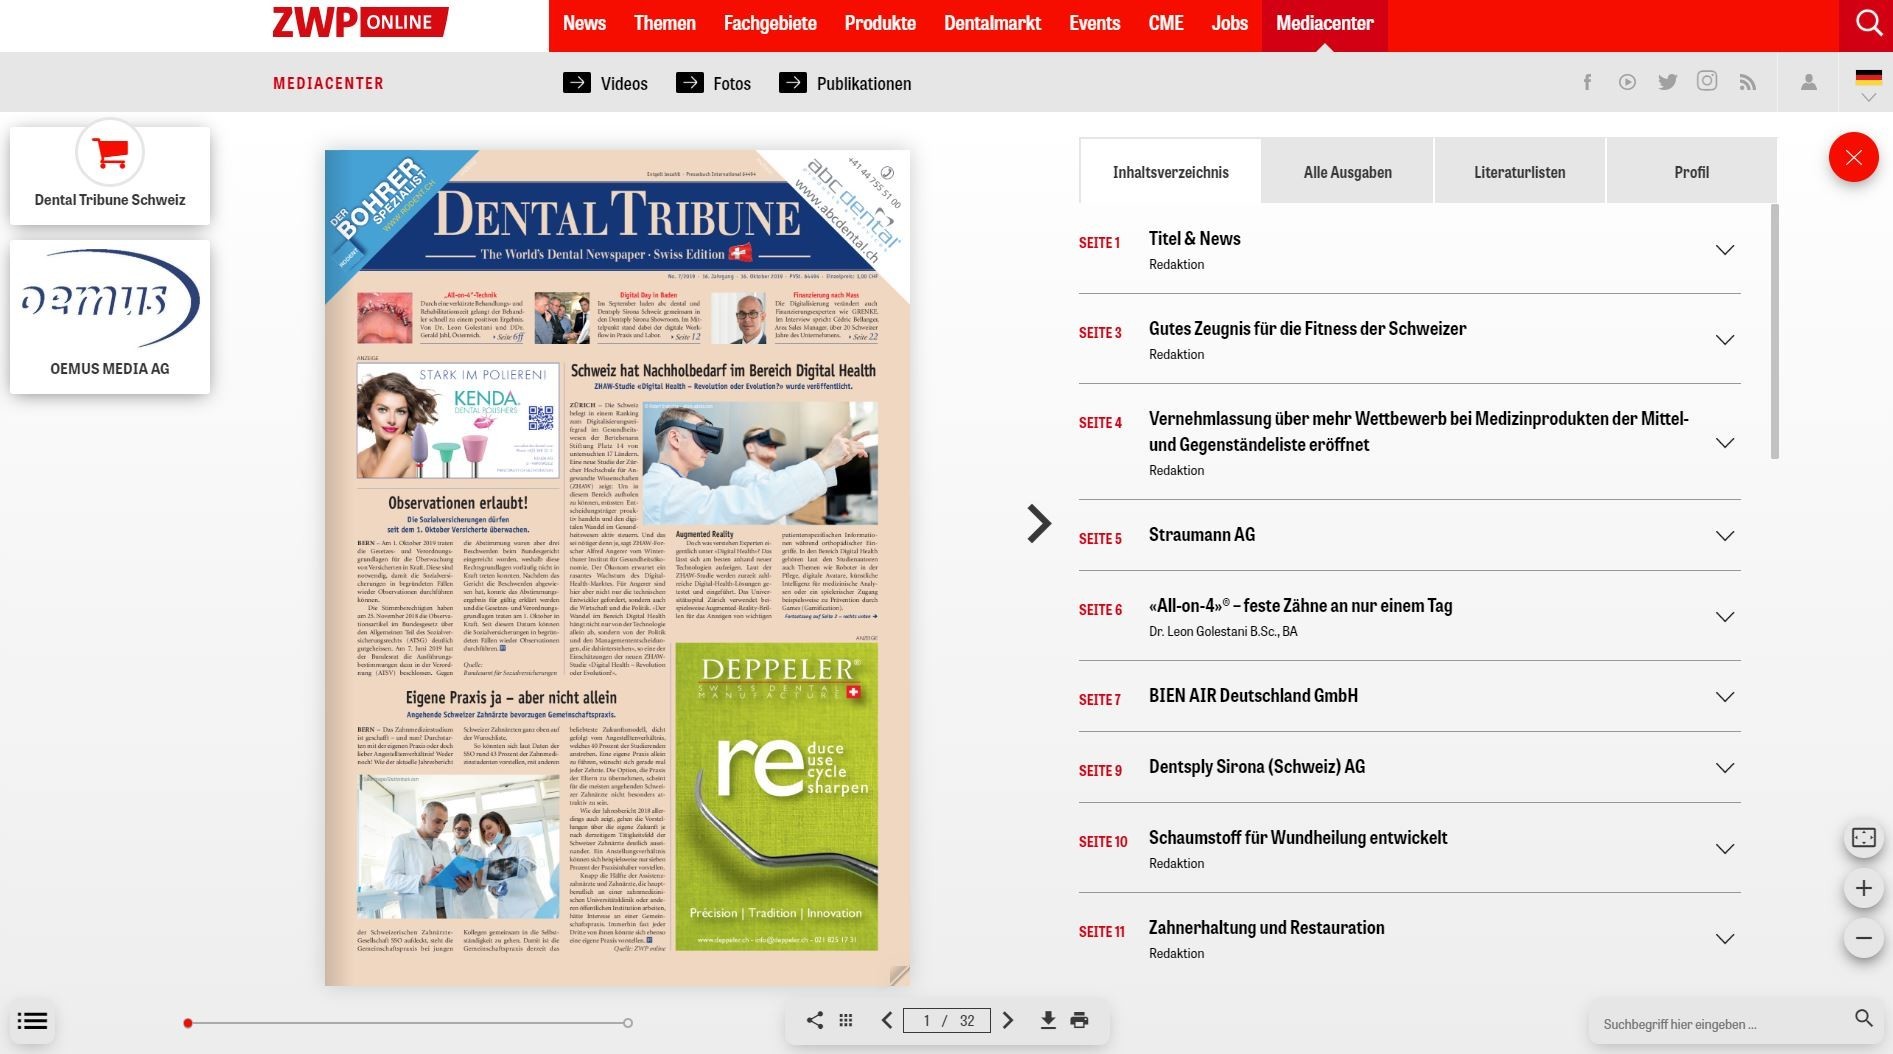Click the end of the page slider
The height and width of the screenshot is (1054, 1893).
(x=627, y=1023)
